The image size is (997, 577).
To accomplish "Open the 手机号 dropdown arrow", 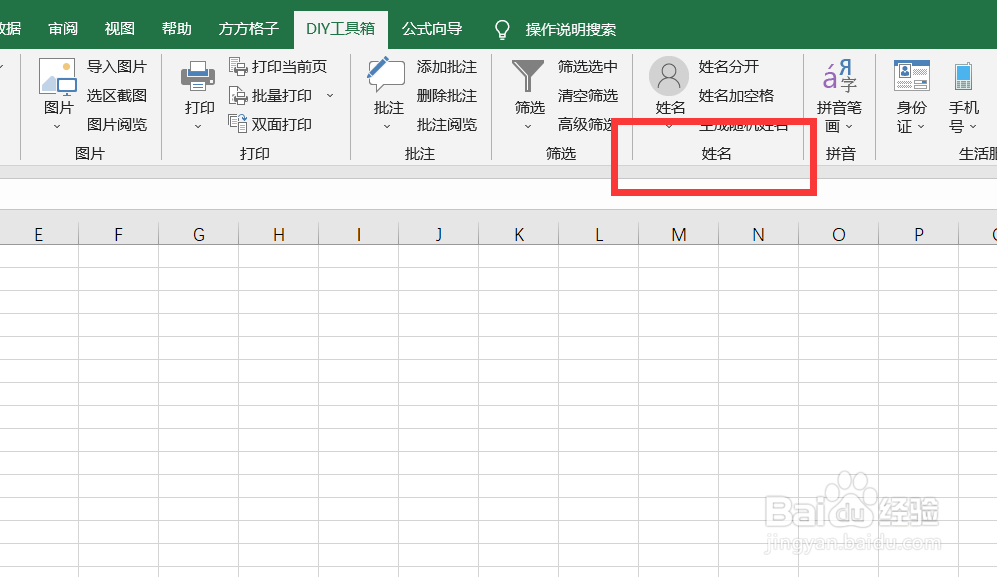I will pos(973,127).
